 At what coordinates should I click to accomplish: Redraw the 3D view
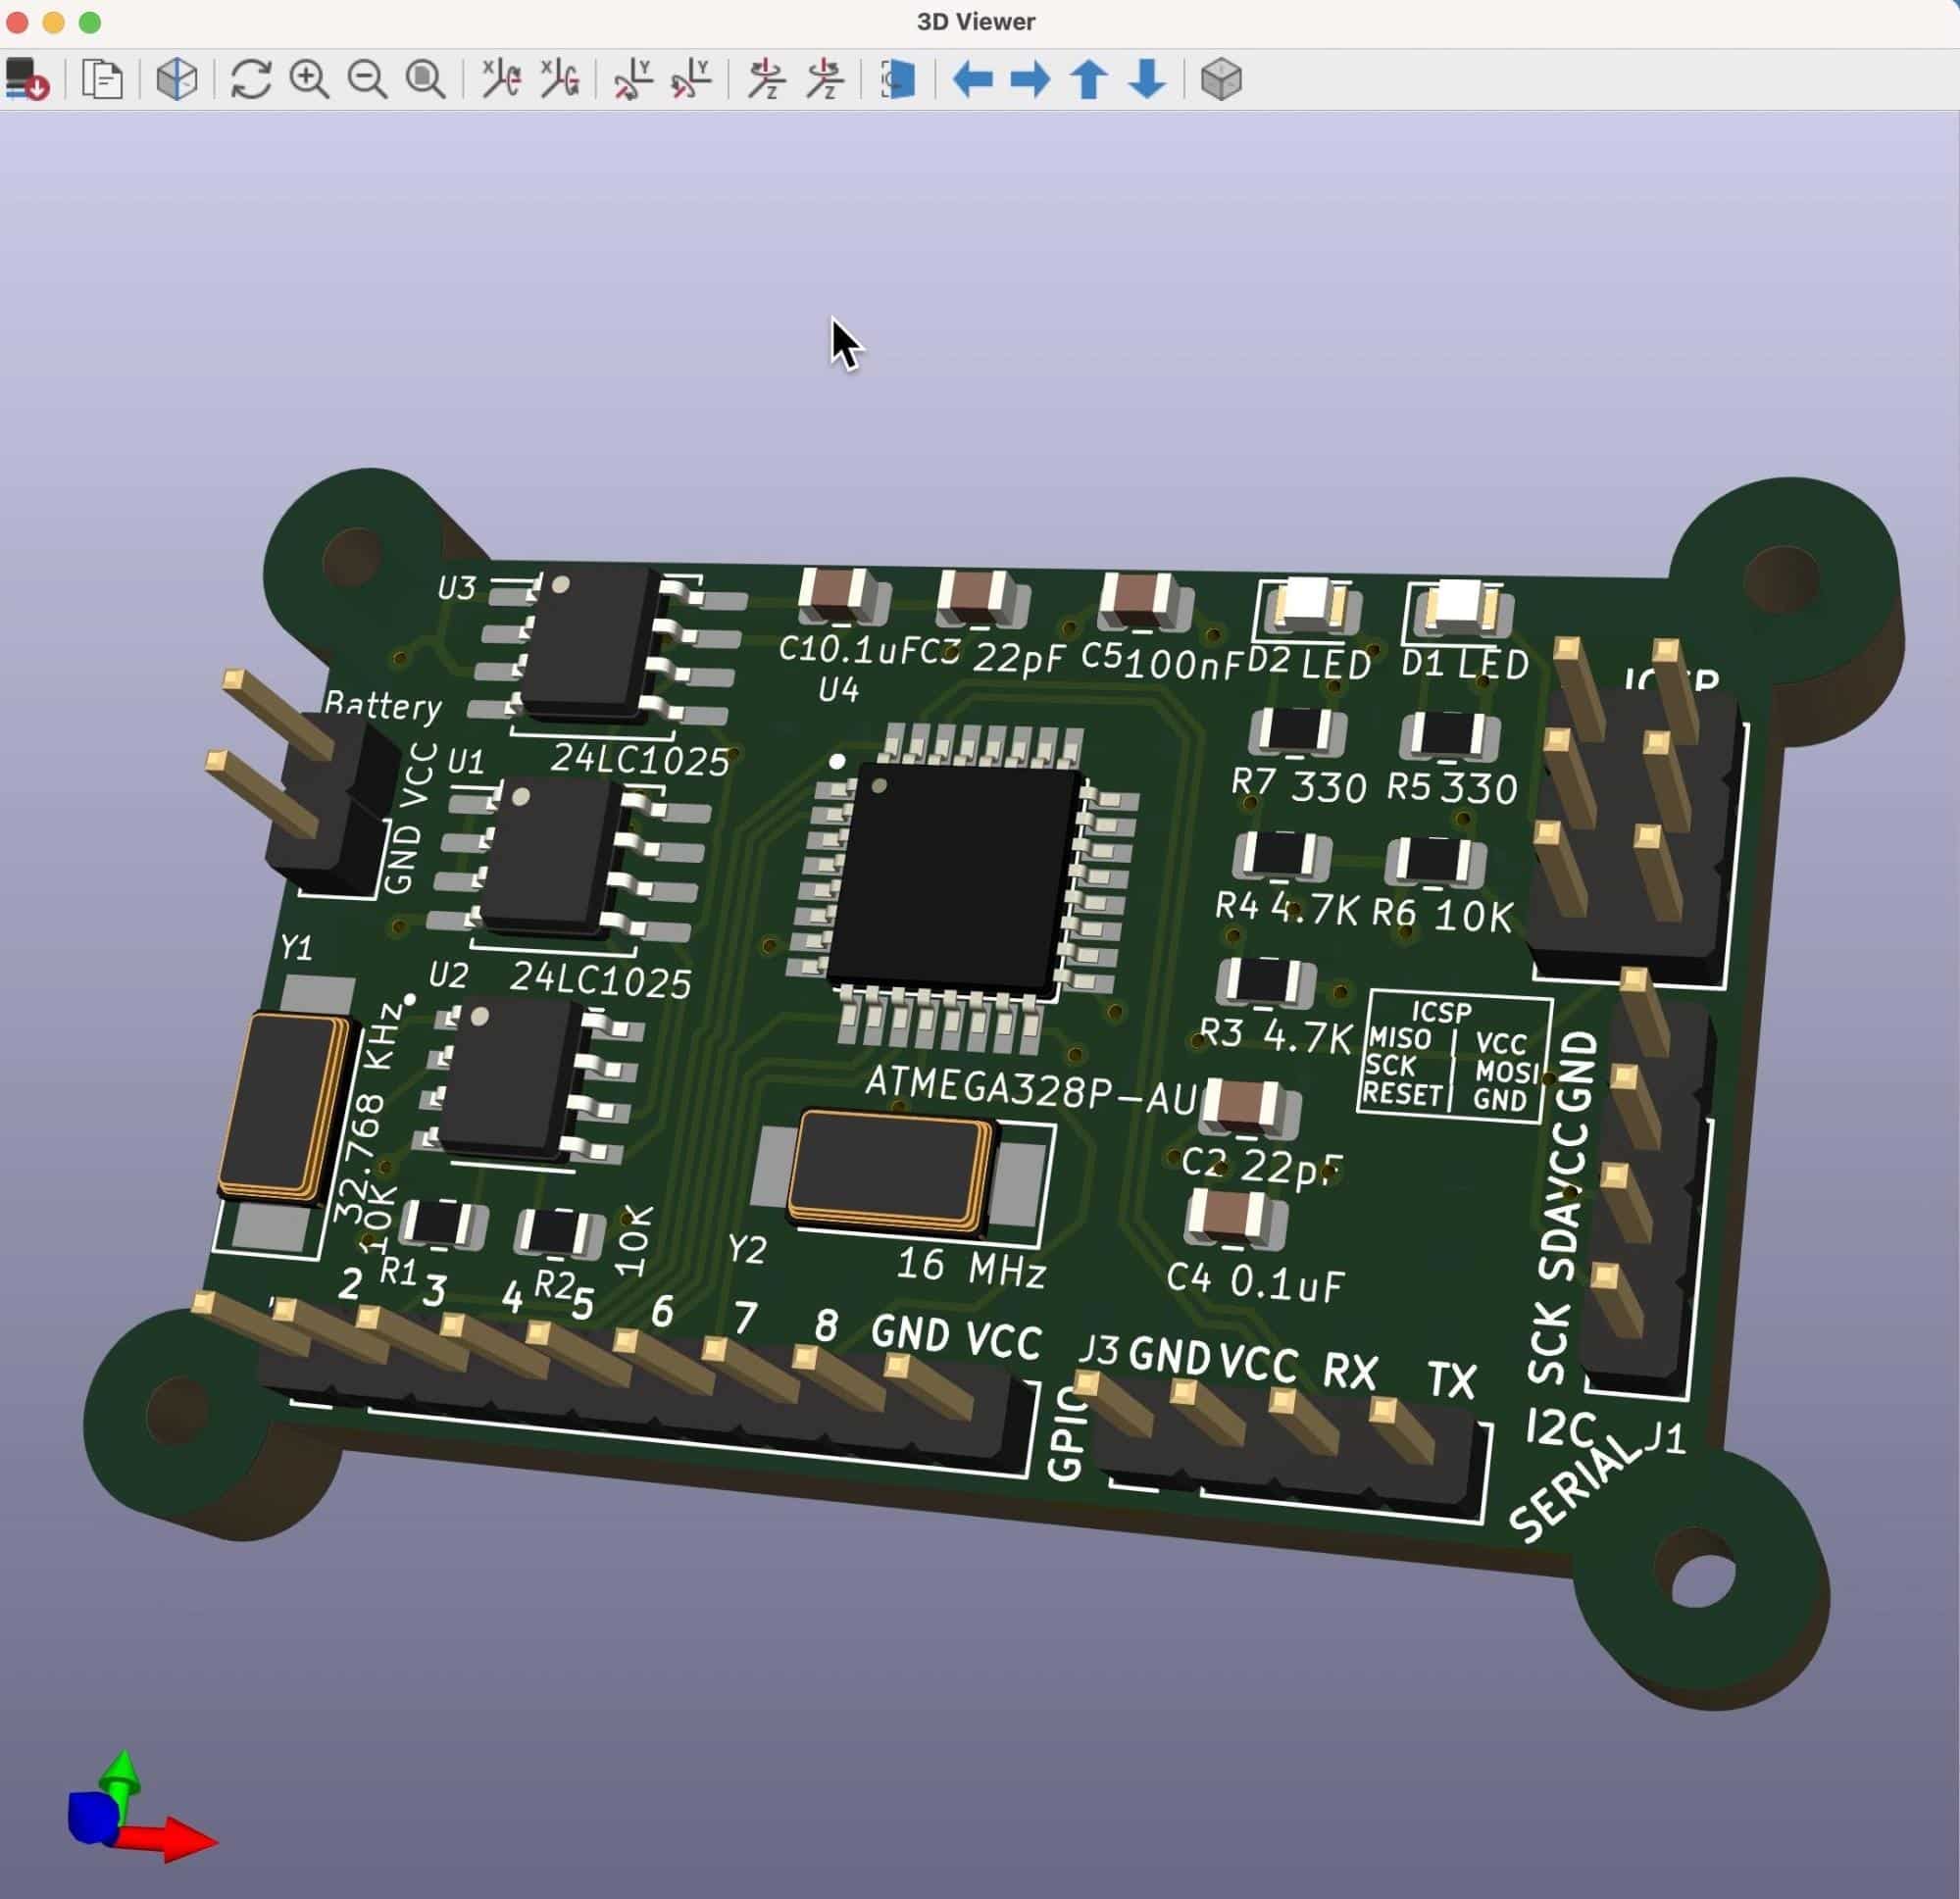point(251,79)
